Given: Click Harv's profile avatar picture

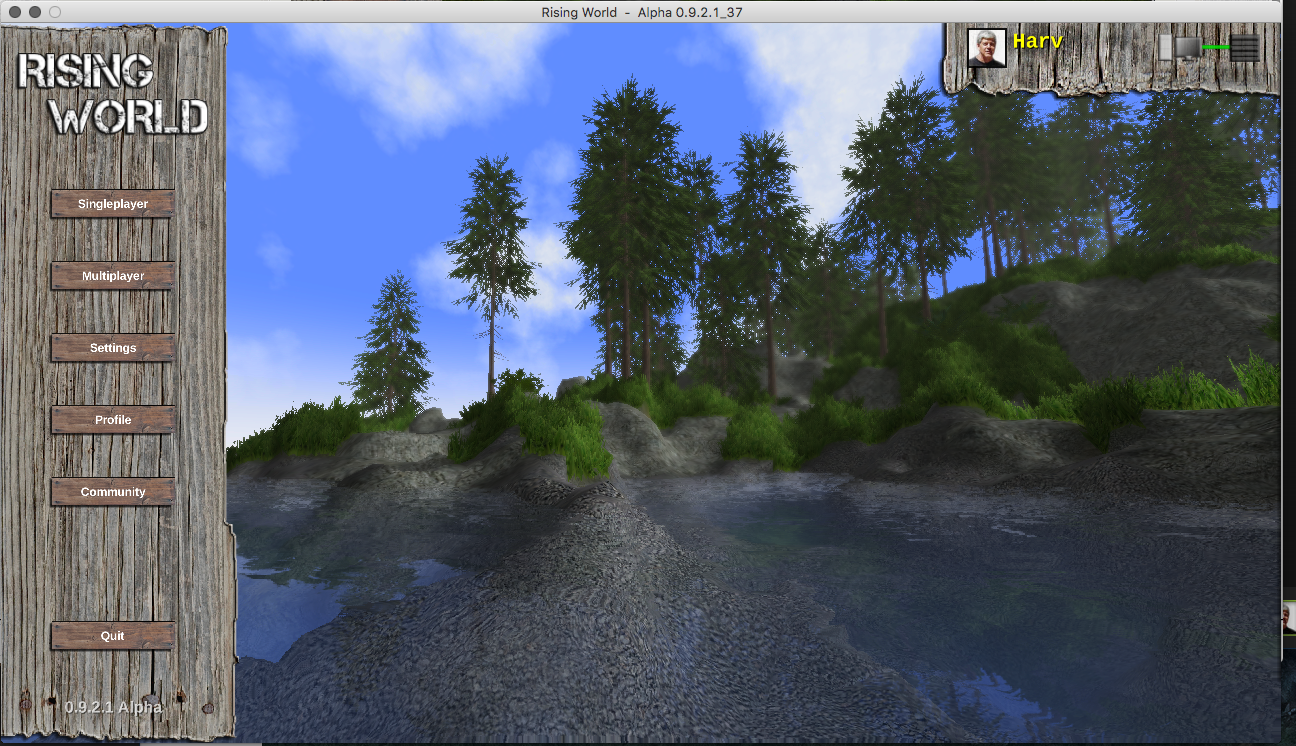Looking at the screenshot, I should (987, 48).
